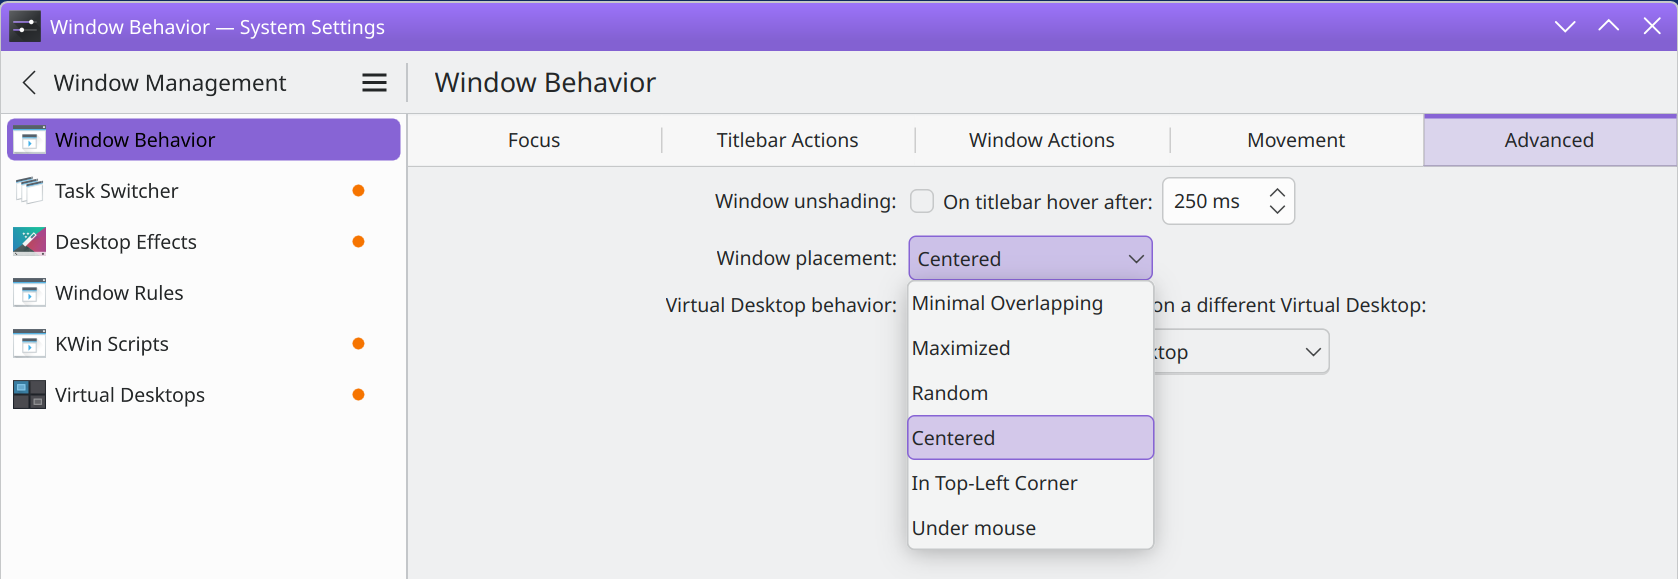Open the Movement tab

point(1296,140)
